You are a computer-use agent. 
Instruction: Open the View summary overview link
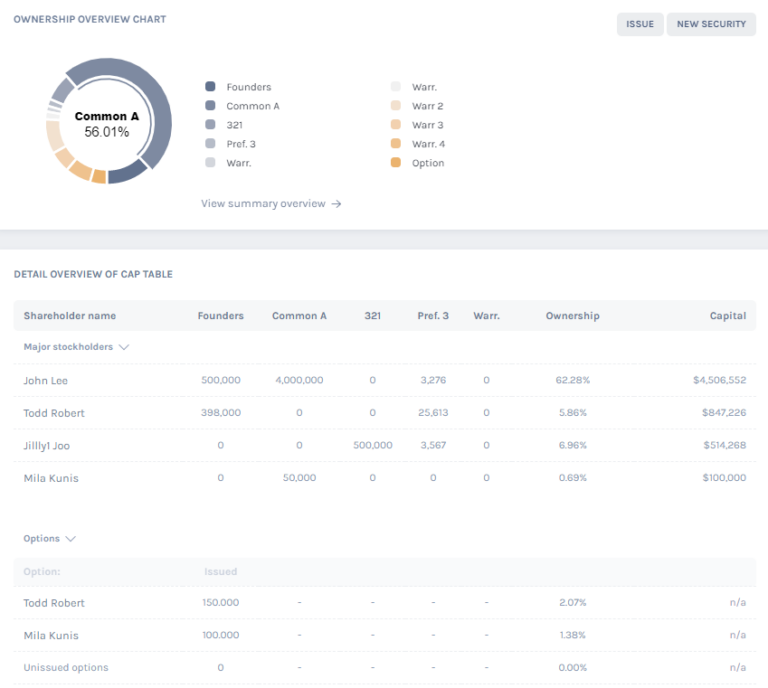263,204
